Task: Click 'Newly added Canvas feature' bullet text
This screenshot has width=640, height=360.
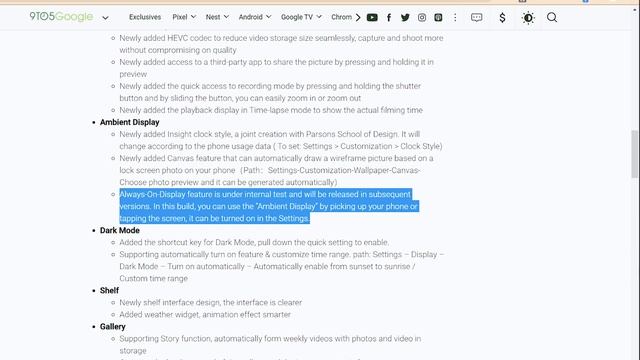Action: (276, 170)
